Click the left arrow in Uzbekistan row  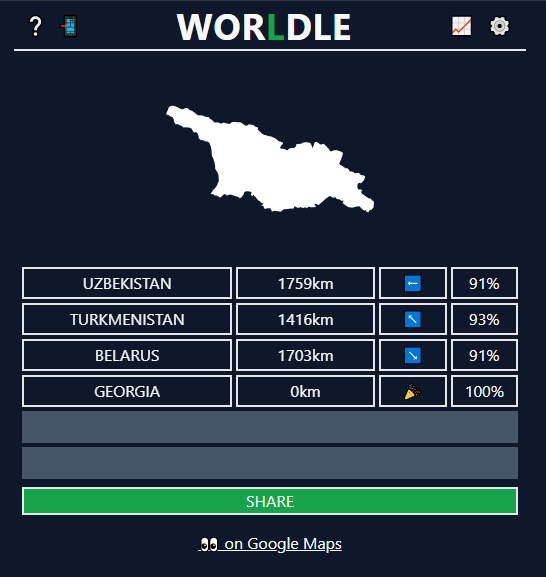point(412,283)
